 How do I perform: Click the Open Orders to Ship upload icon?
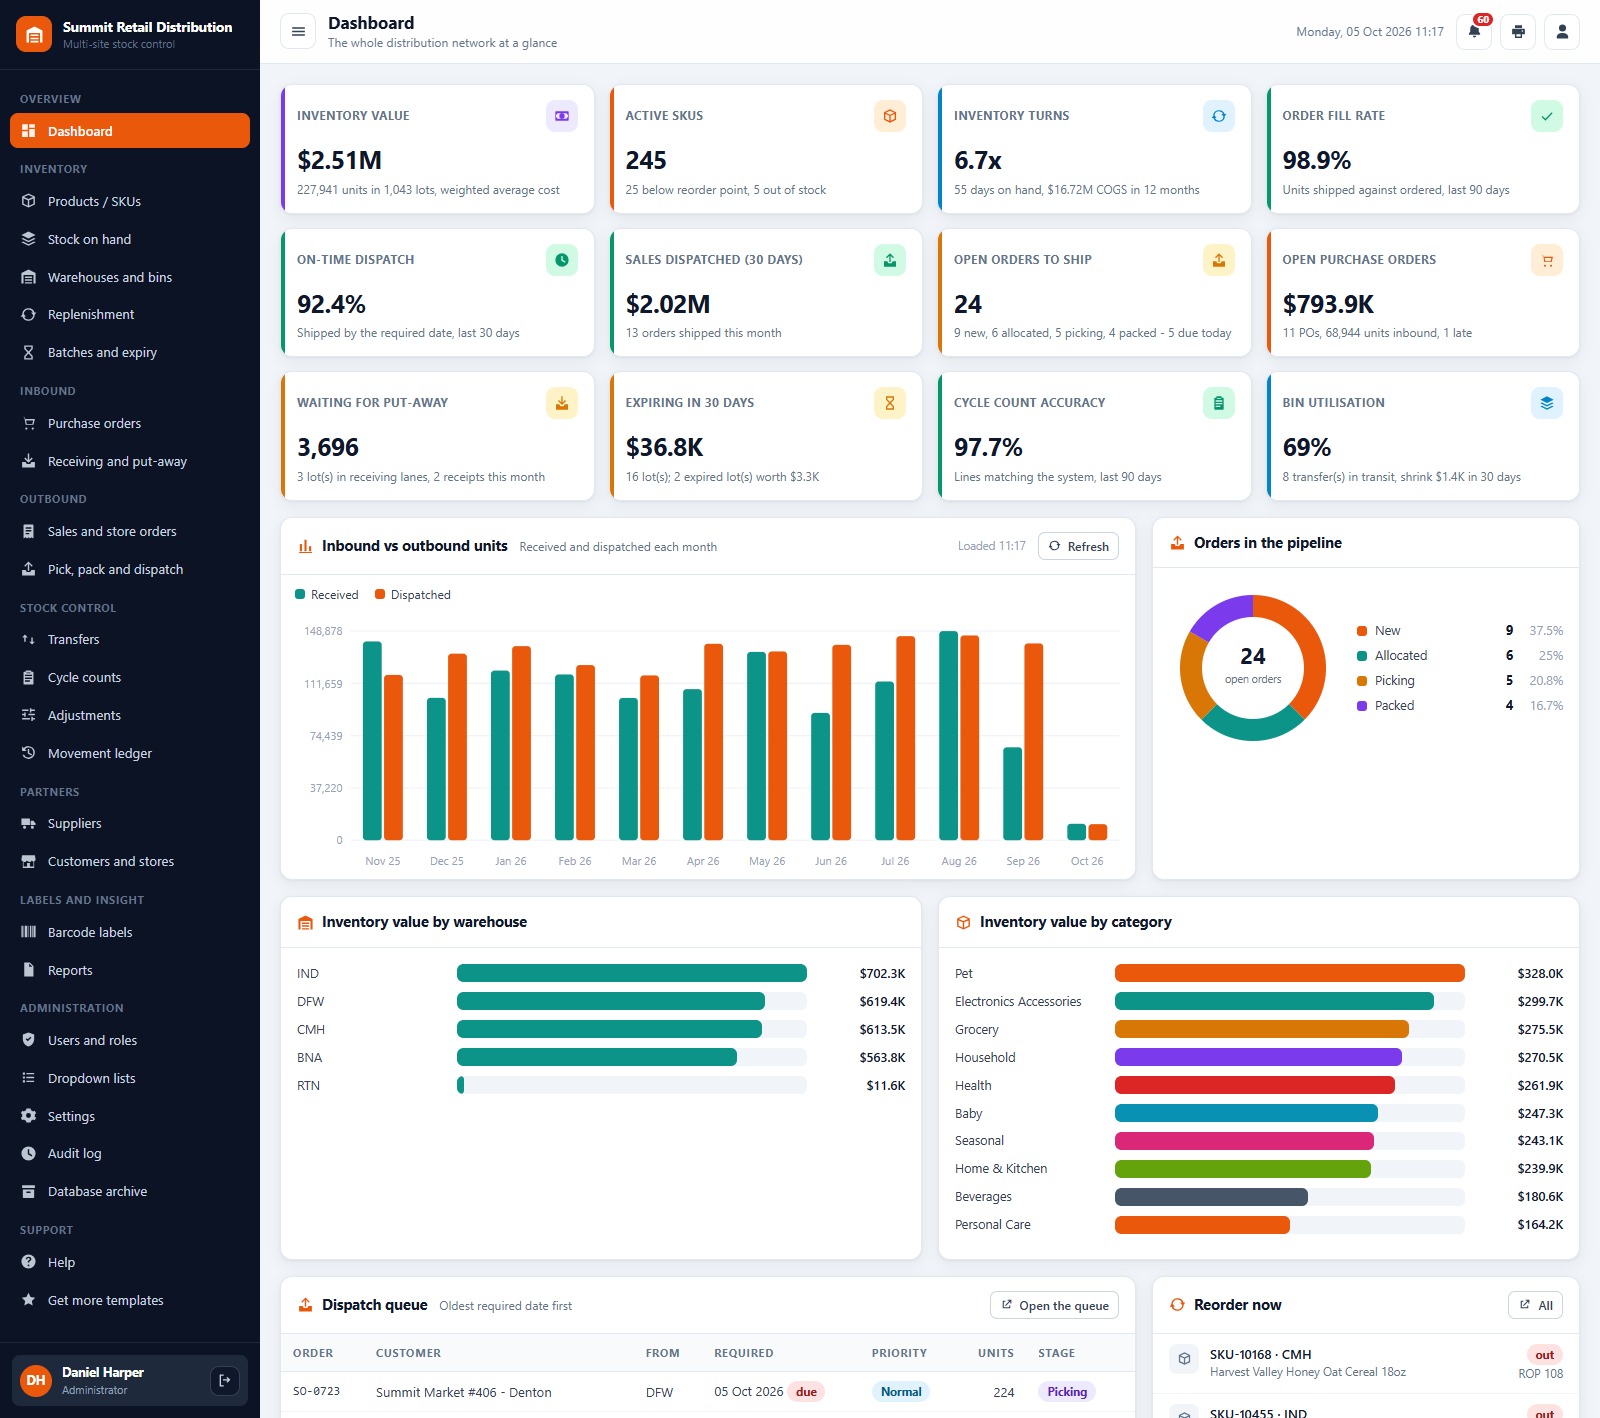(1219, 260)
